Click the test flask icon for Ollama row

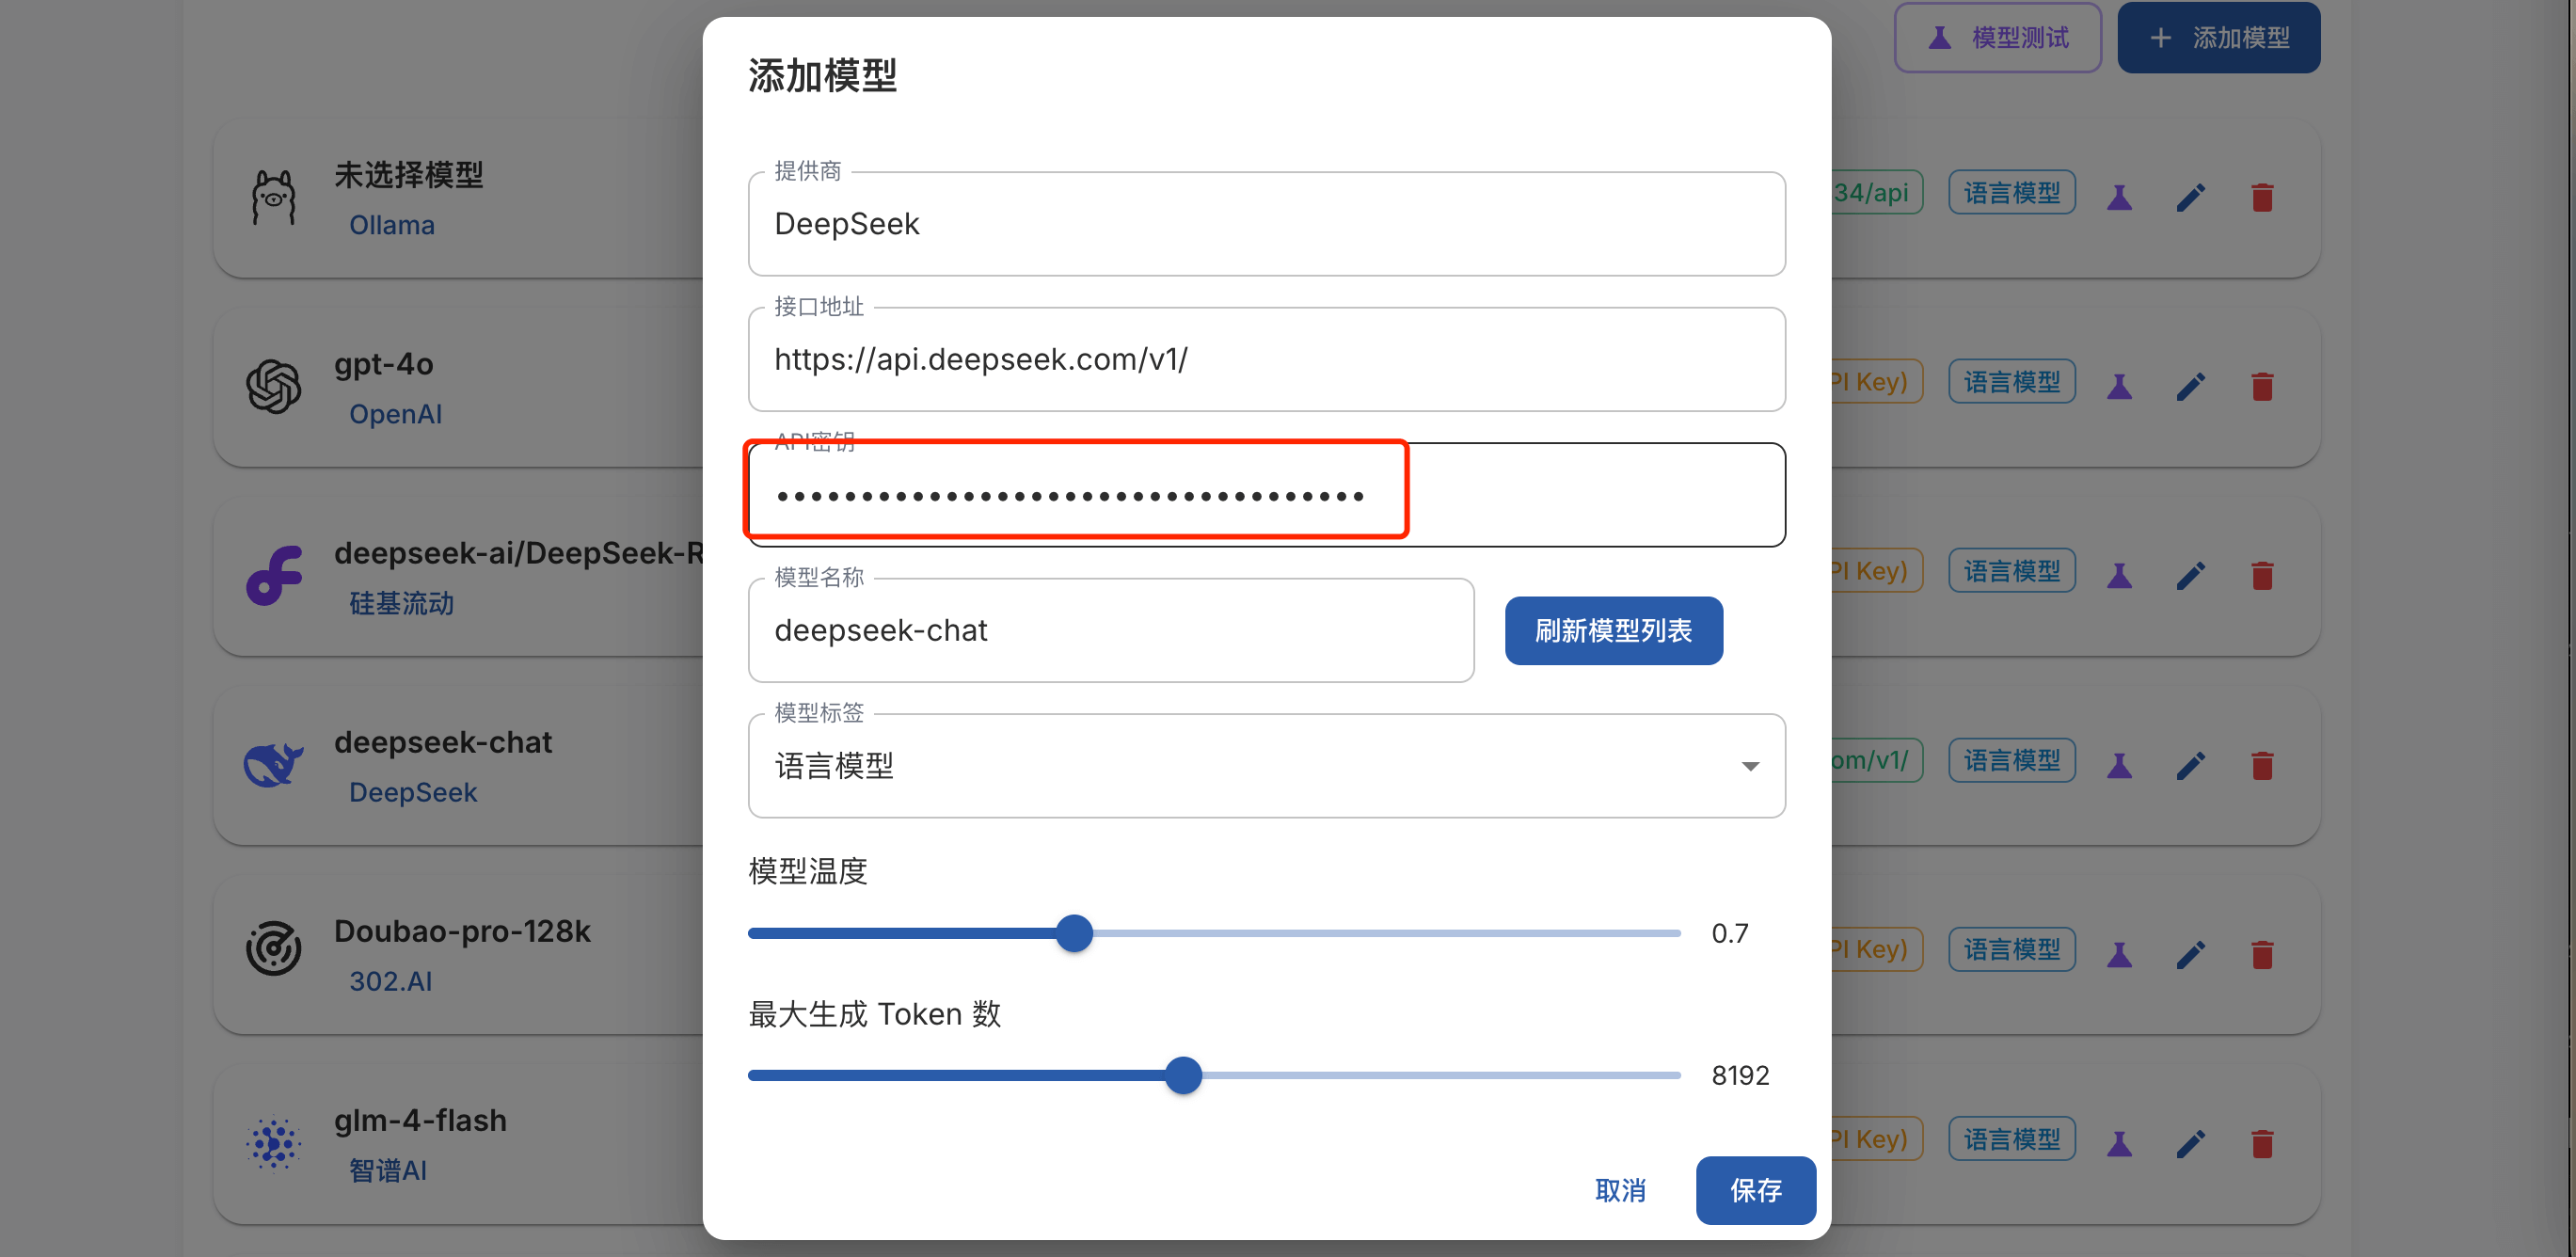[2119, 197]
